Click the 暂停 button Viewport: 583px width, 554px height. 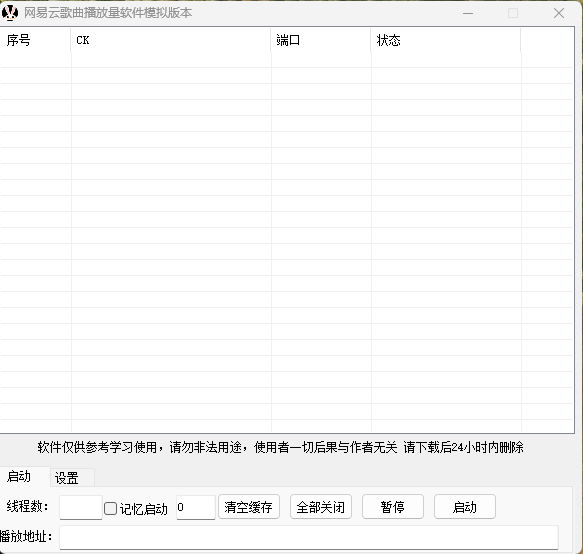coord(393,507)
